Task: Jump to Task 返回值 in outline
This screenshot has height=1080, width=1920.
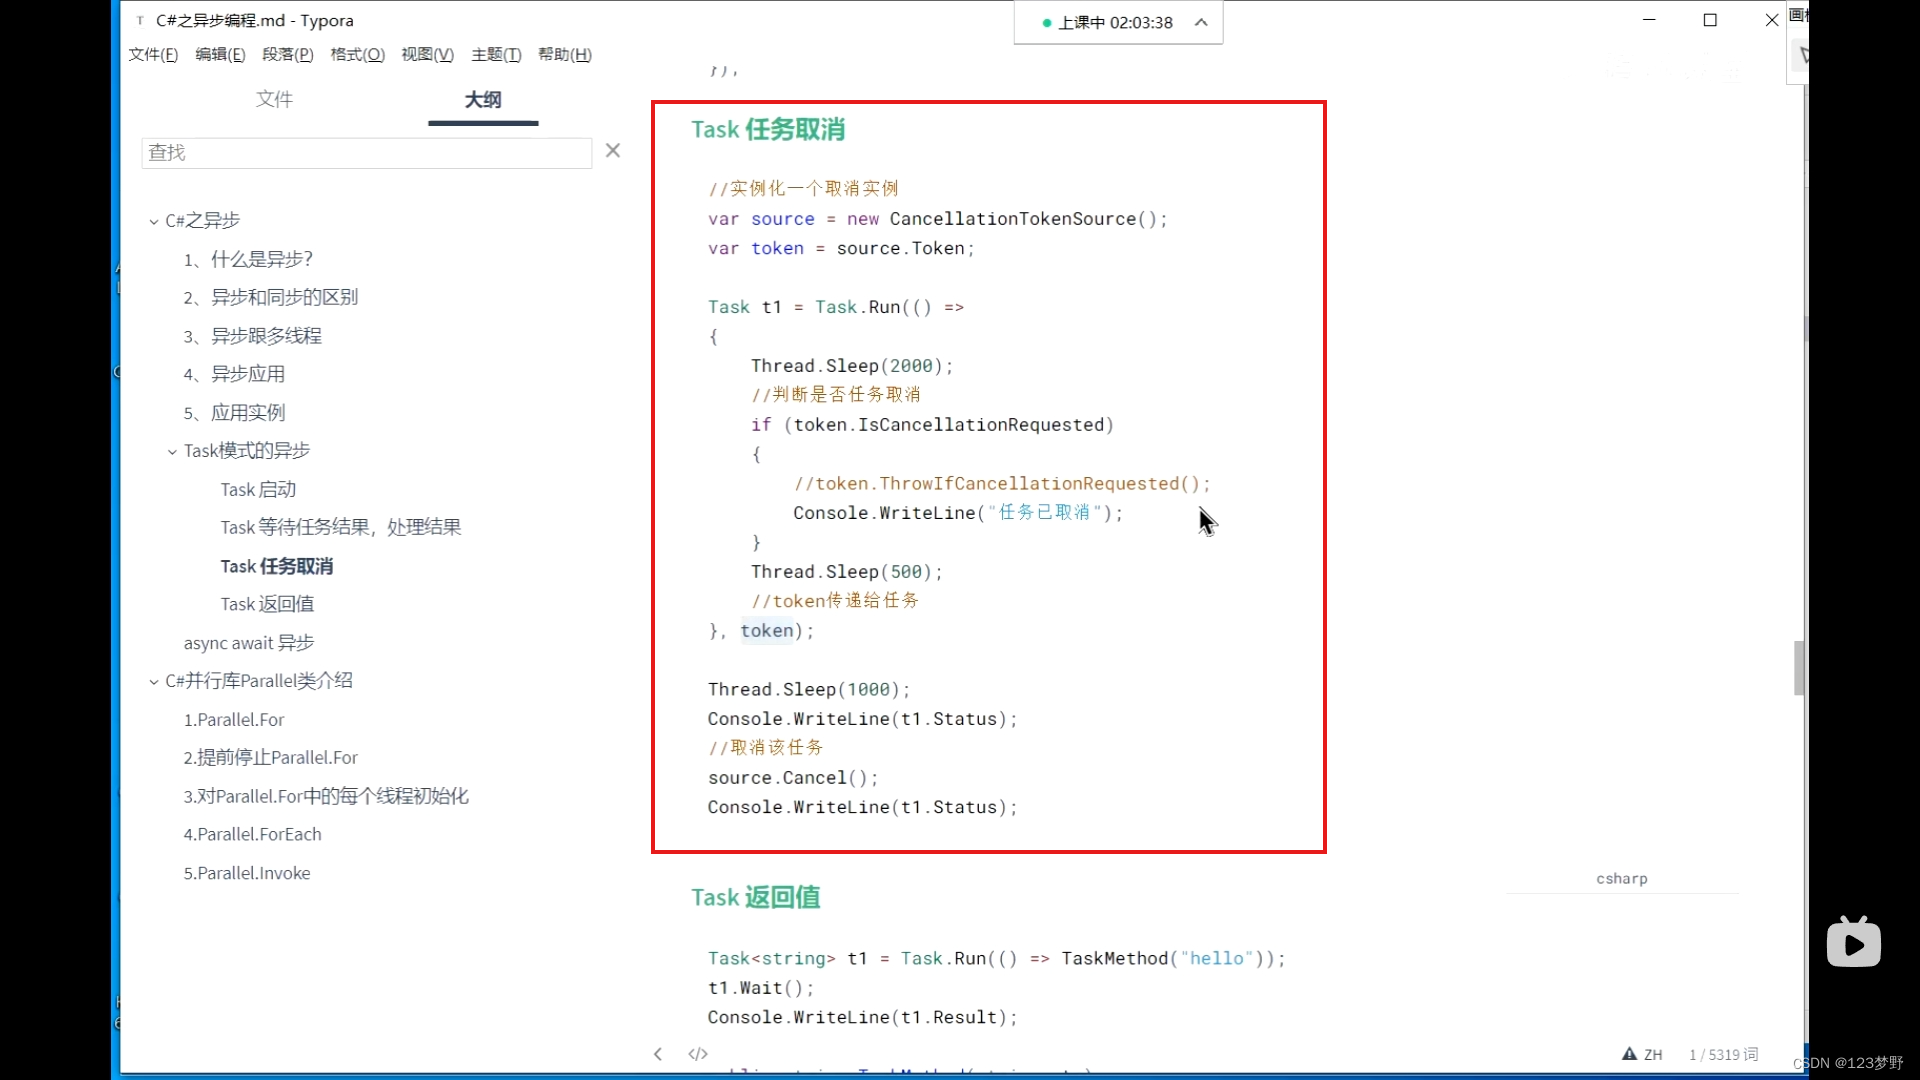Action: [x=267, y=604]
